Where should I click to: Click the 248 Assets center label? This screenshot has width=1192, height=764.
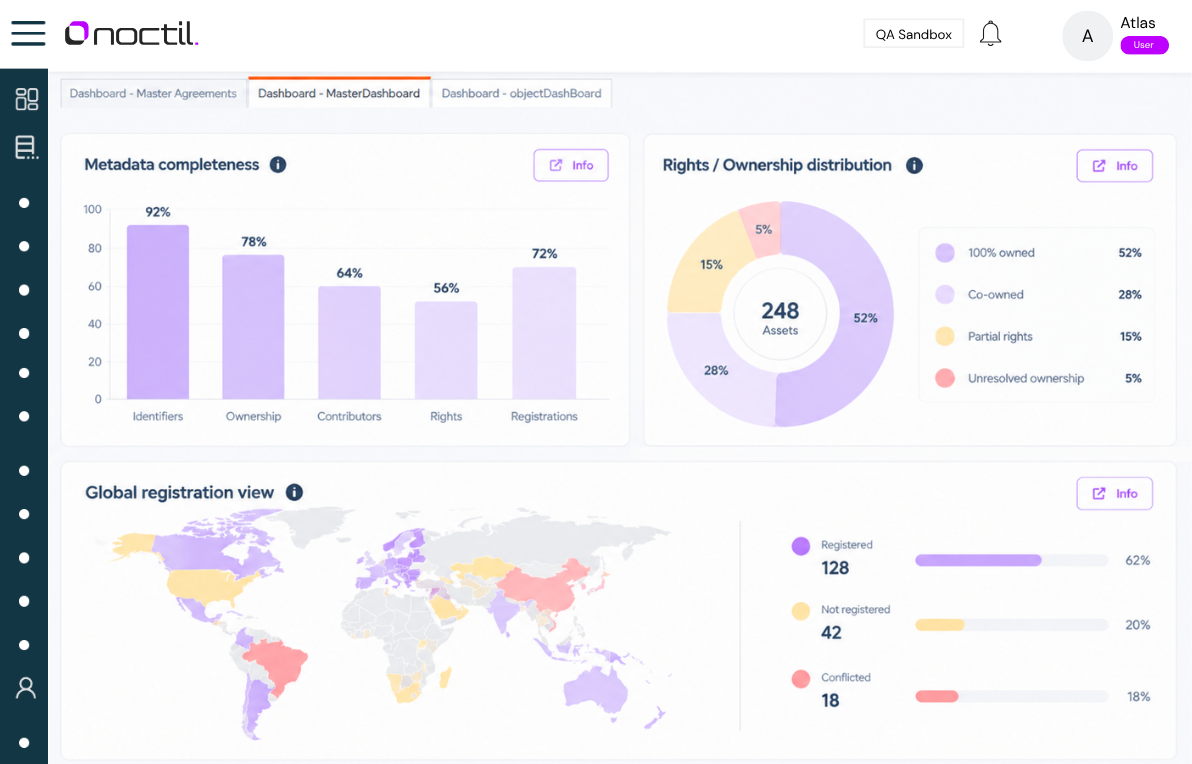780,318
